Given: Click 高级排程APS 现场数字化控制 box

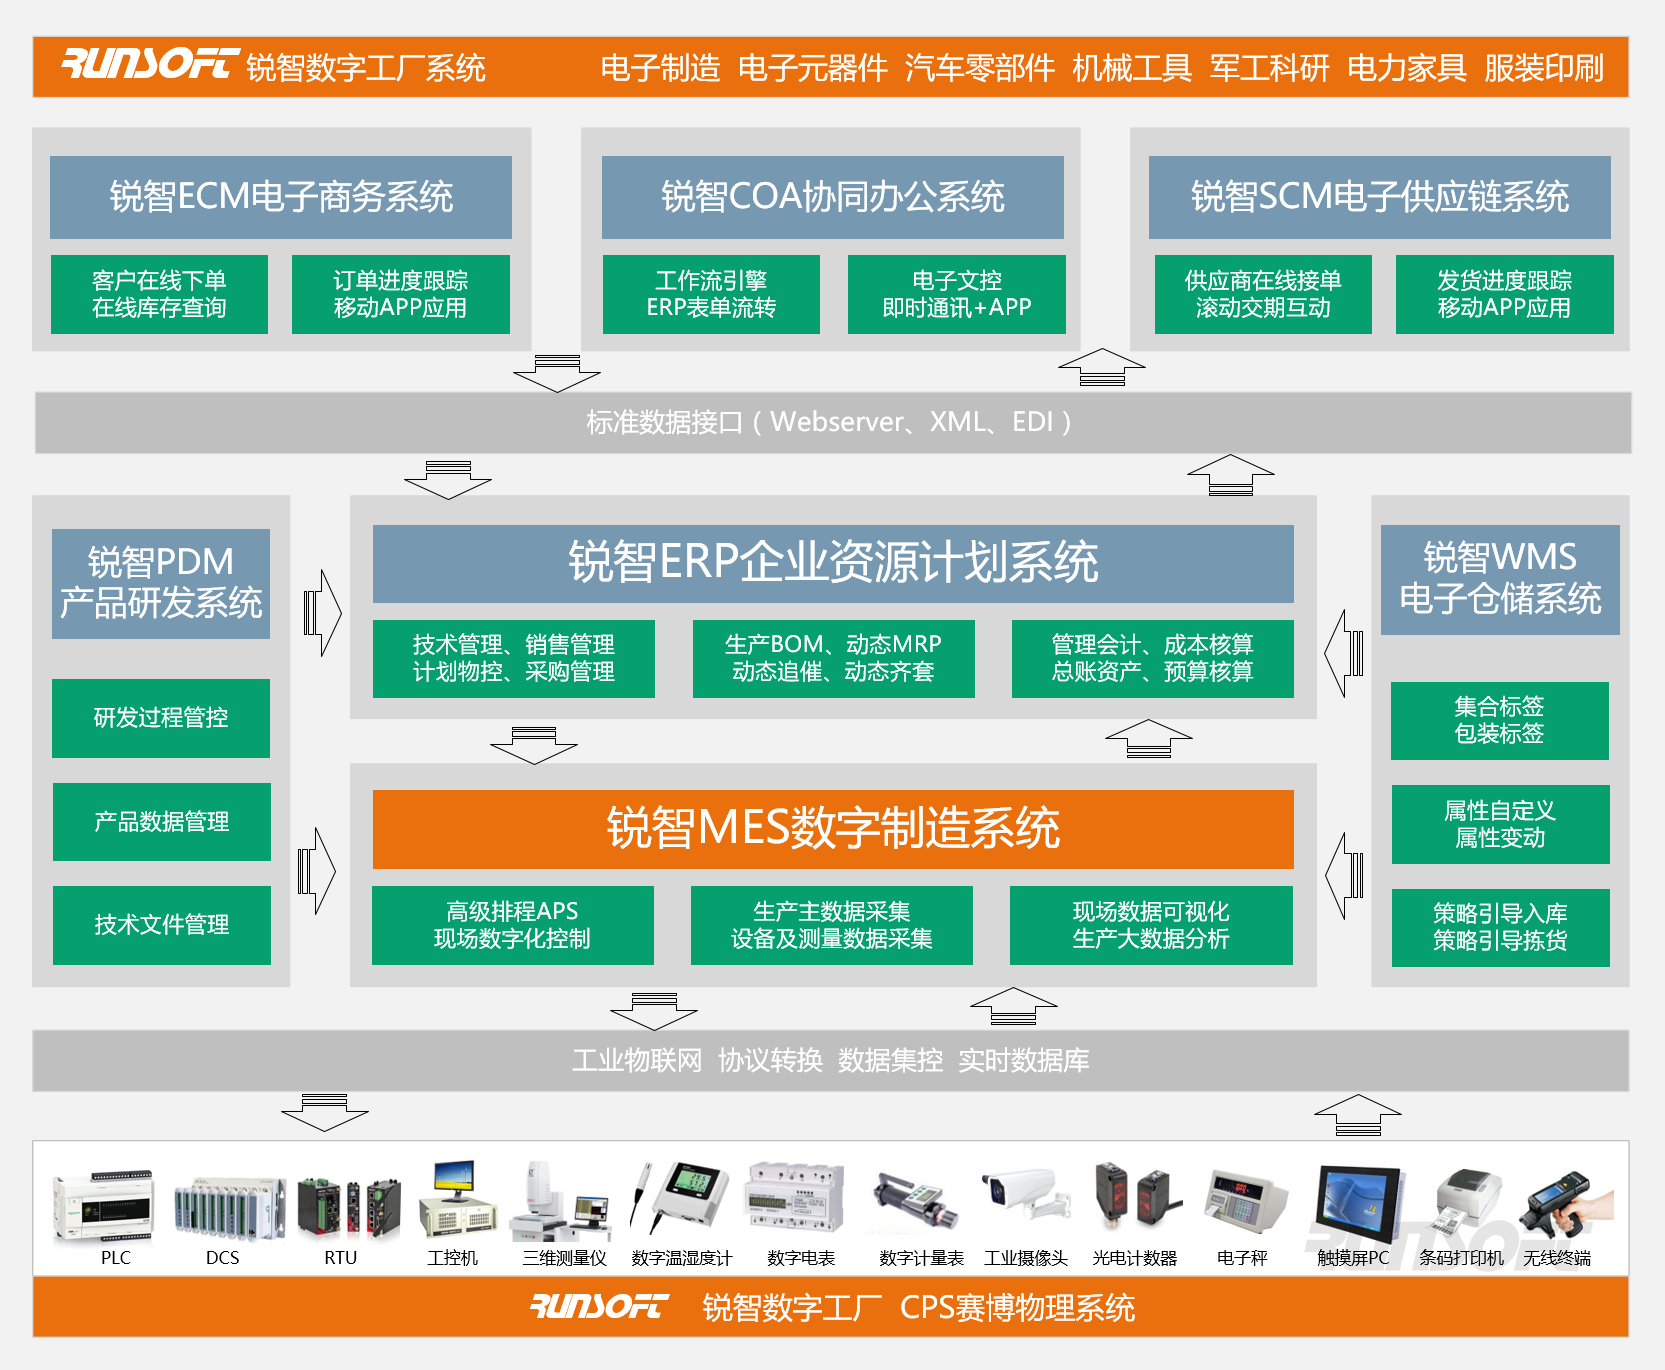Looking at the screenshot, I should point(513,925).
